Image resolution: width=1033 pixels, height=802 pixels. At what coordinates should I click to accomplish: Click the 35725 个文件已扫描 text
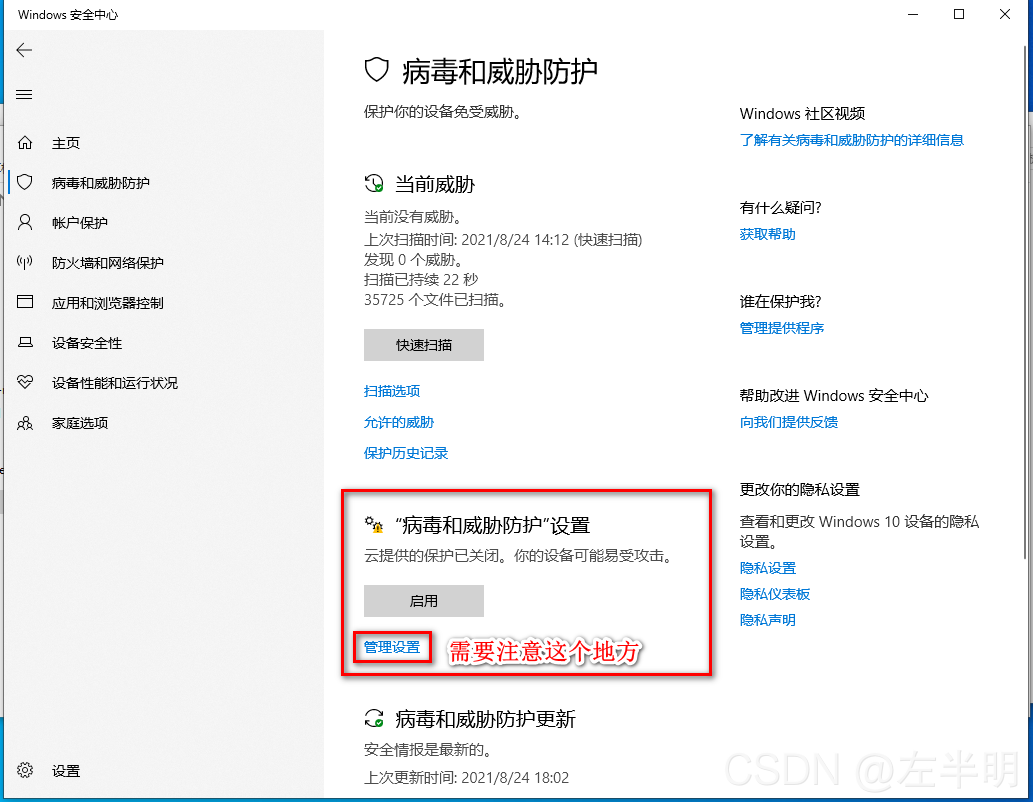click(x=436, y=300)
